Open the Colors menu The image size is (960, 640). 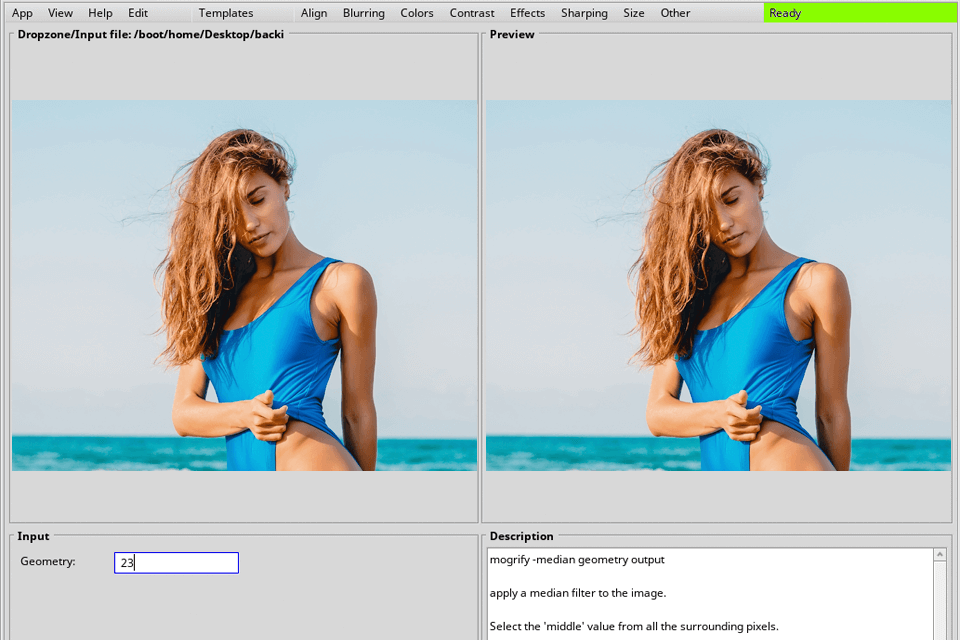tap(416, 12)
